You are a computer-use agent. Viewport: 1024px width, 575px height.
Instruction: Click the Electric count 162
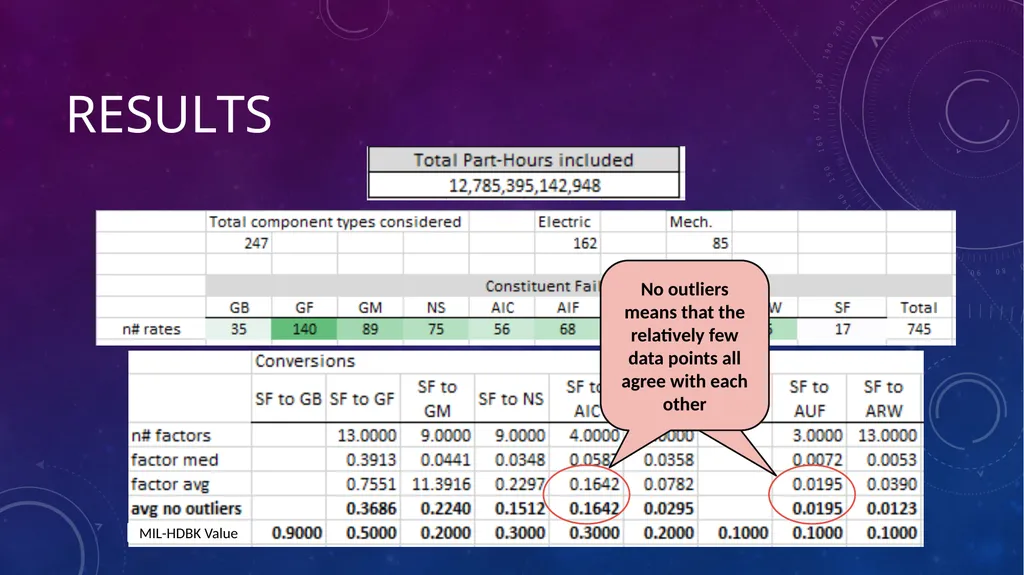585,244
